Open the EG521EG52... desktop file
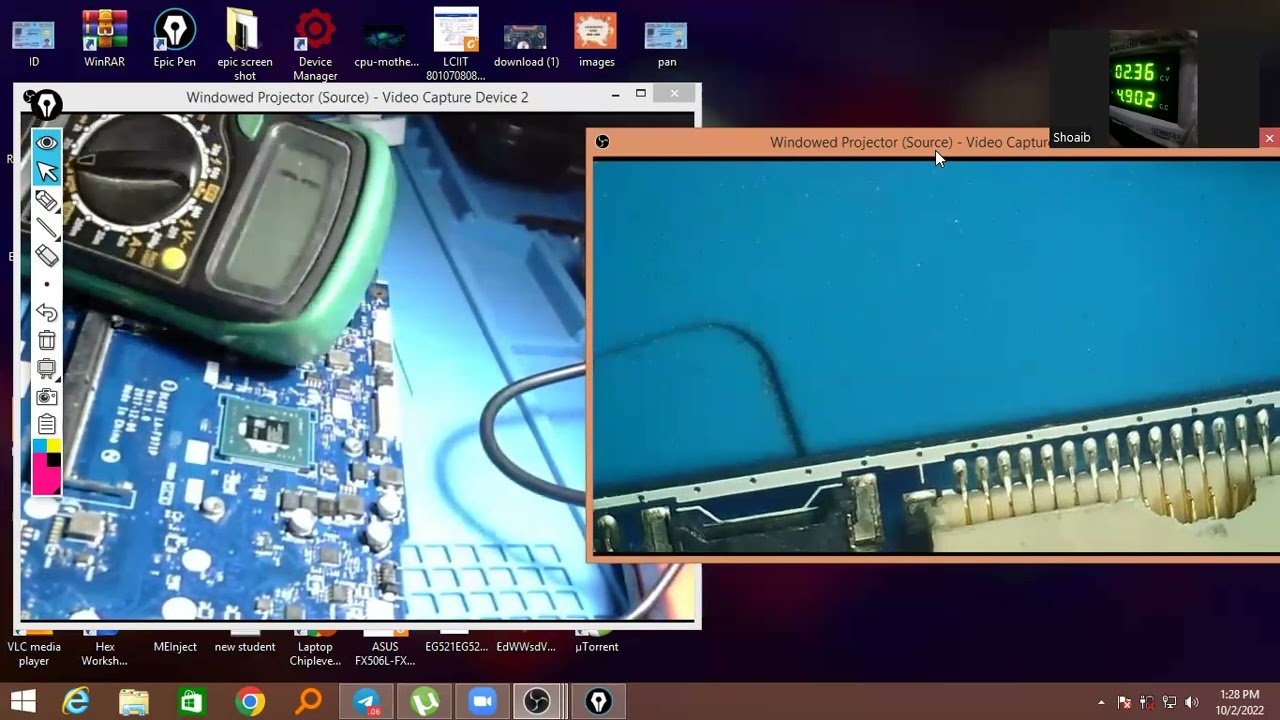The image size is (1280, 720). (456, 644)
